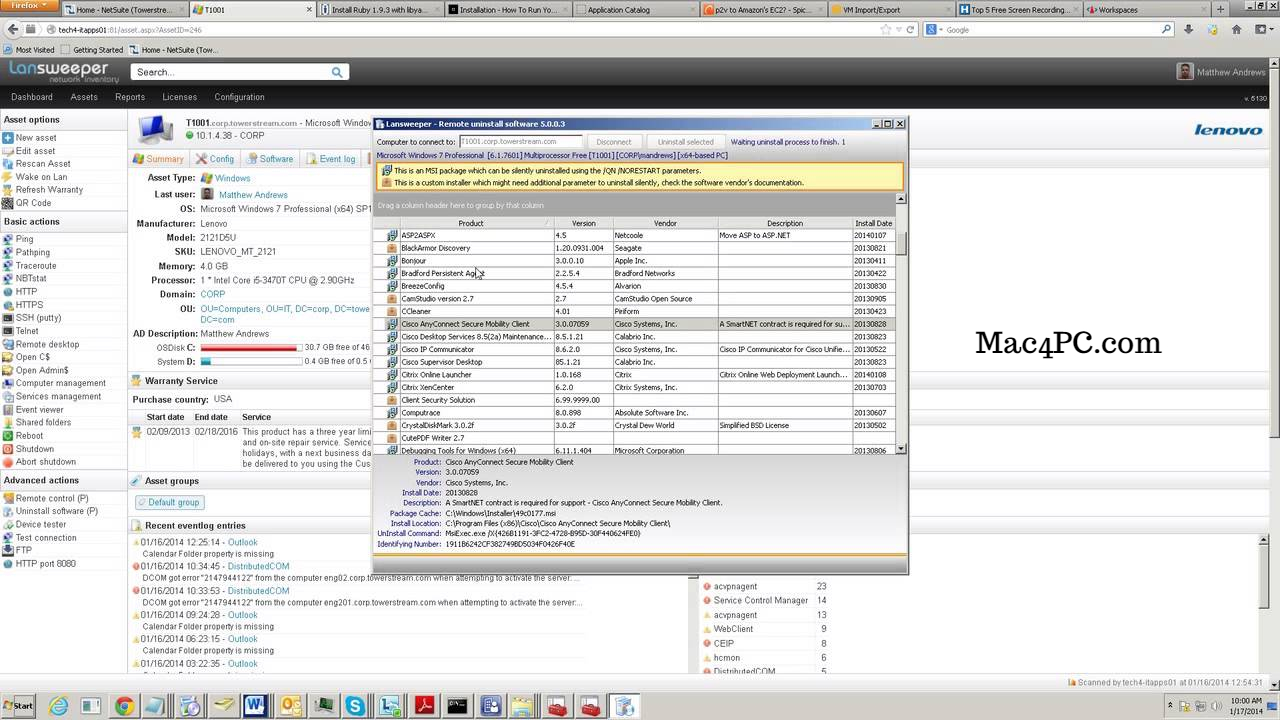Viewport: 1280px width, 720px height.
Task: Click the Ping action icon
Action: (8, 240)
